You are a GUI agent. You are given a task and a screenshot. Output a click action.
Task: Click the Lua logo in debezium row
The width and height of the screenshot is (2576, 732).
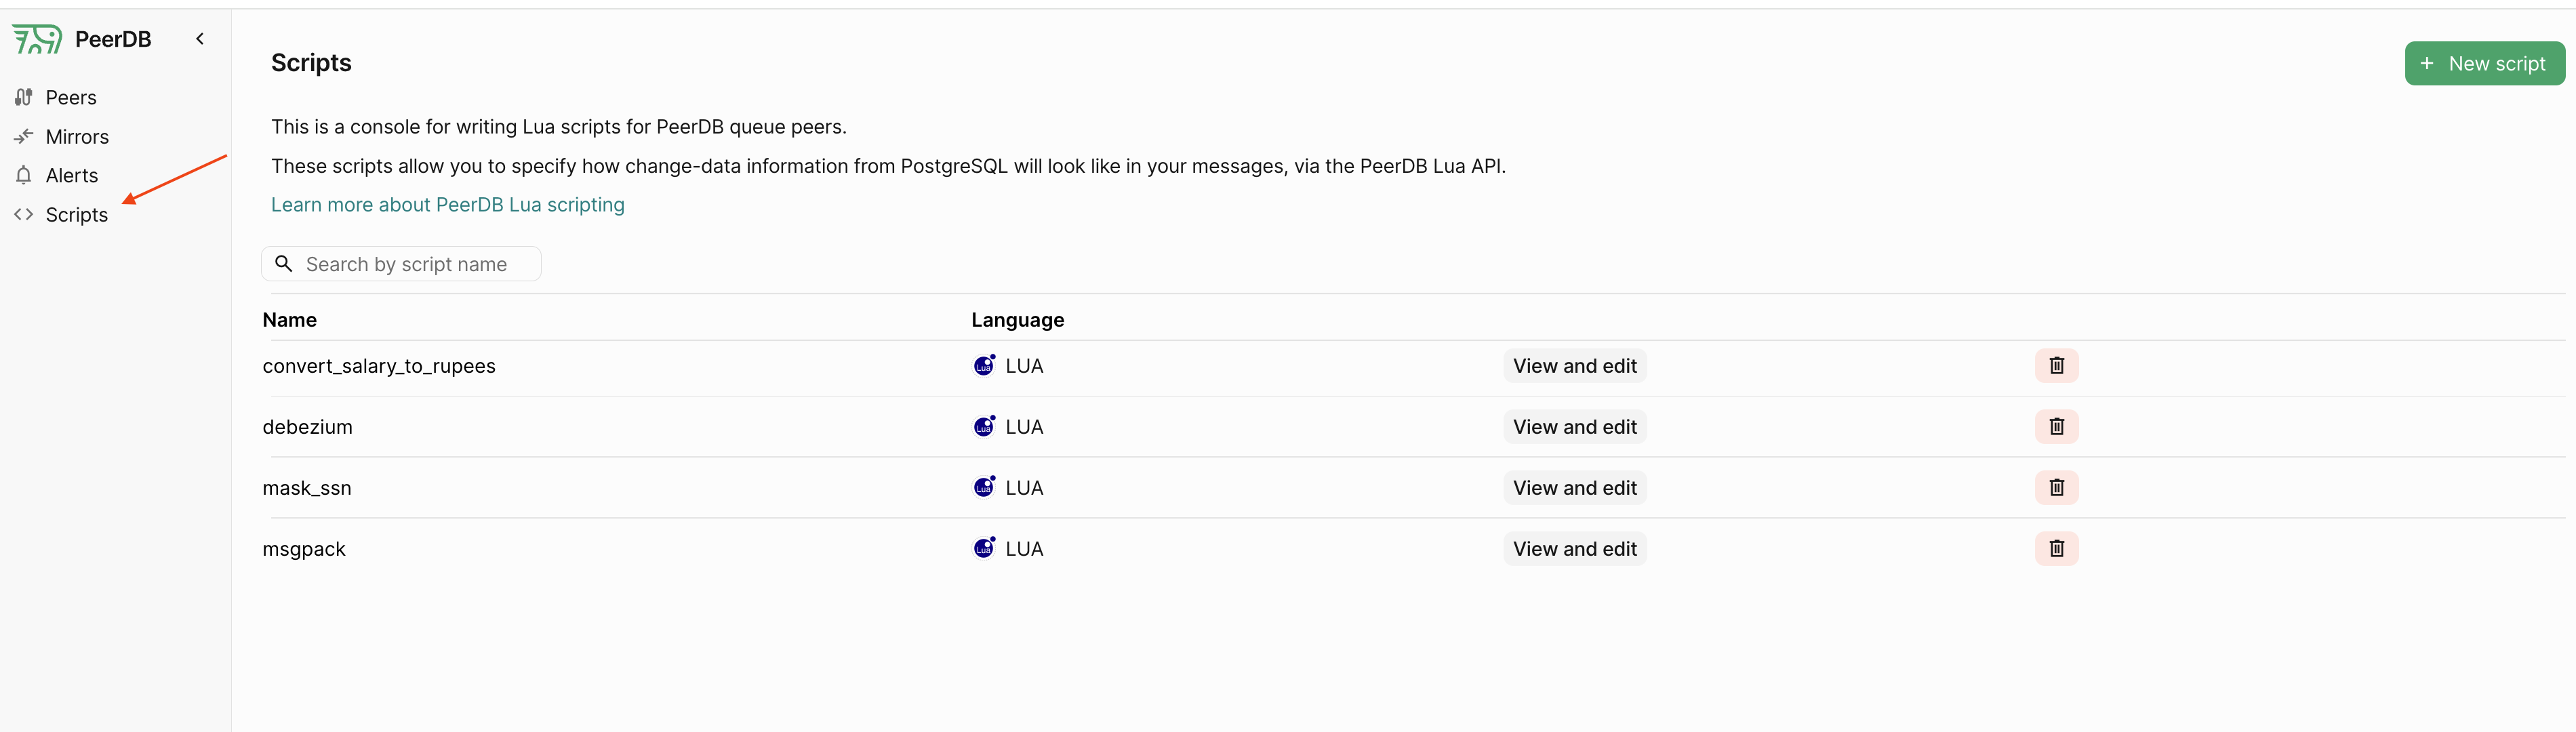click(984, 427)
